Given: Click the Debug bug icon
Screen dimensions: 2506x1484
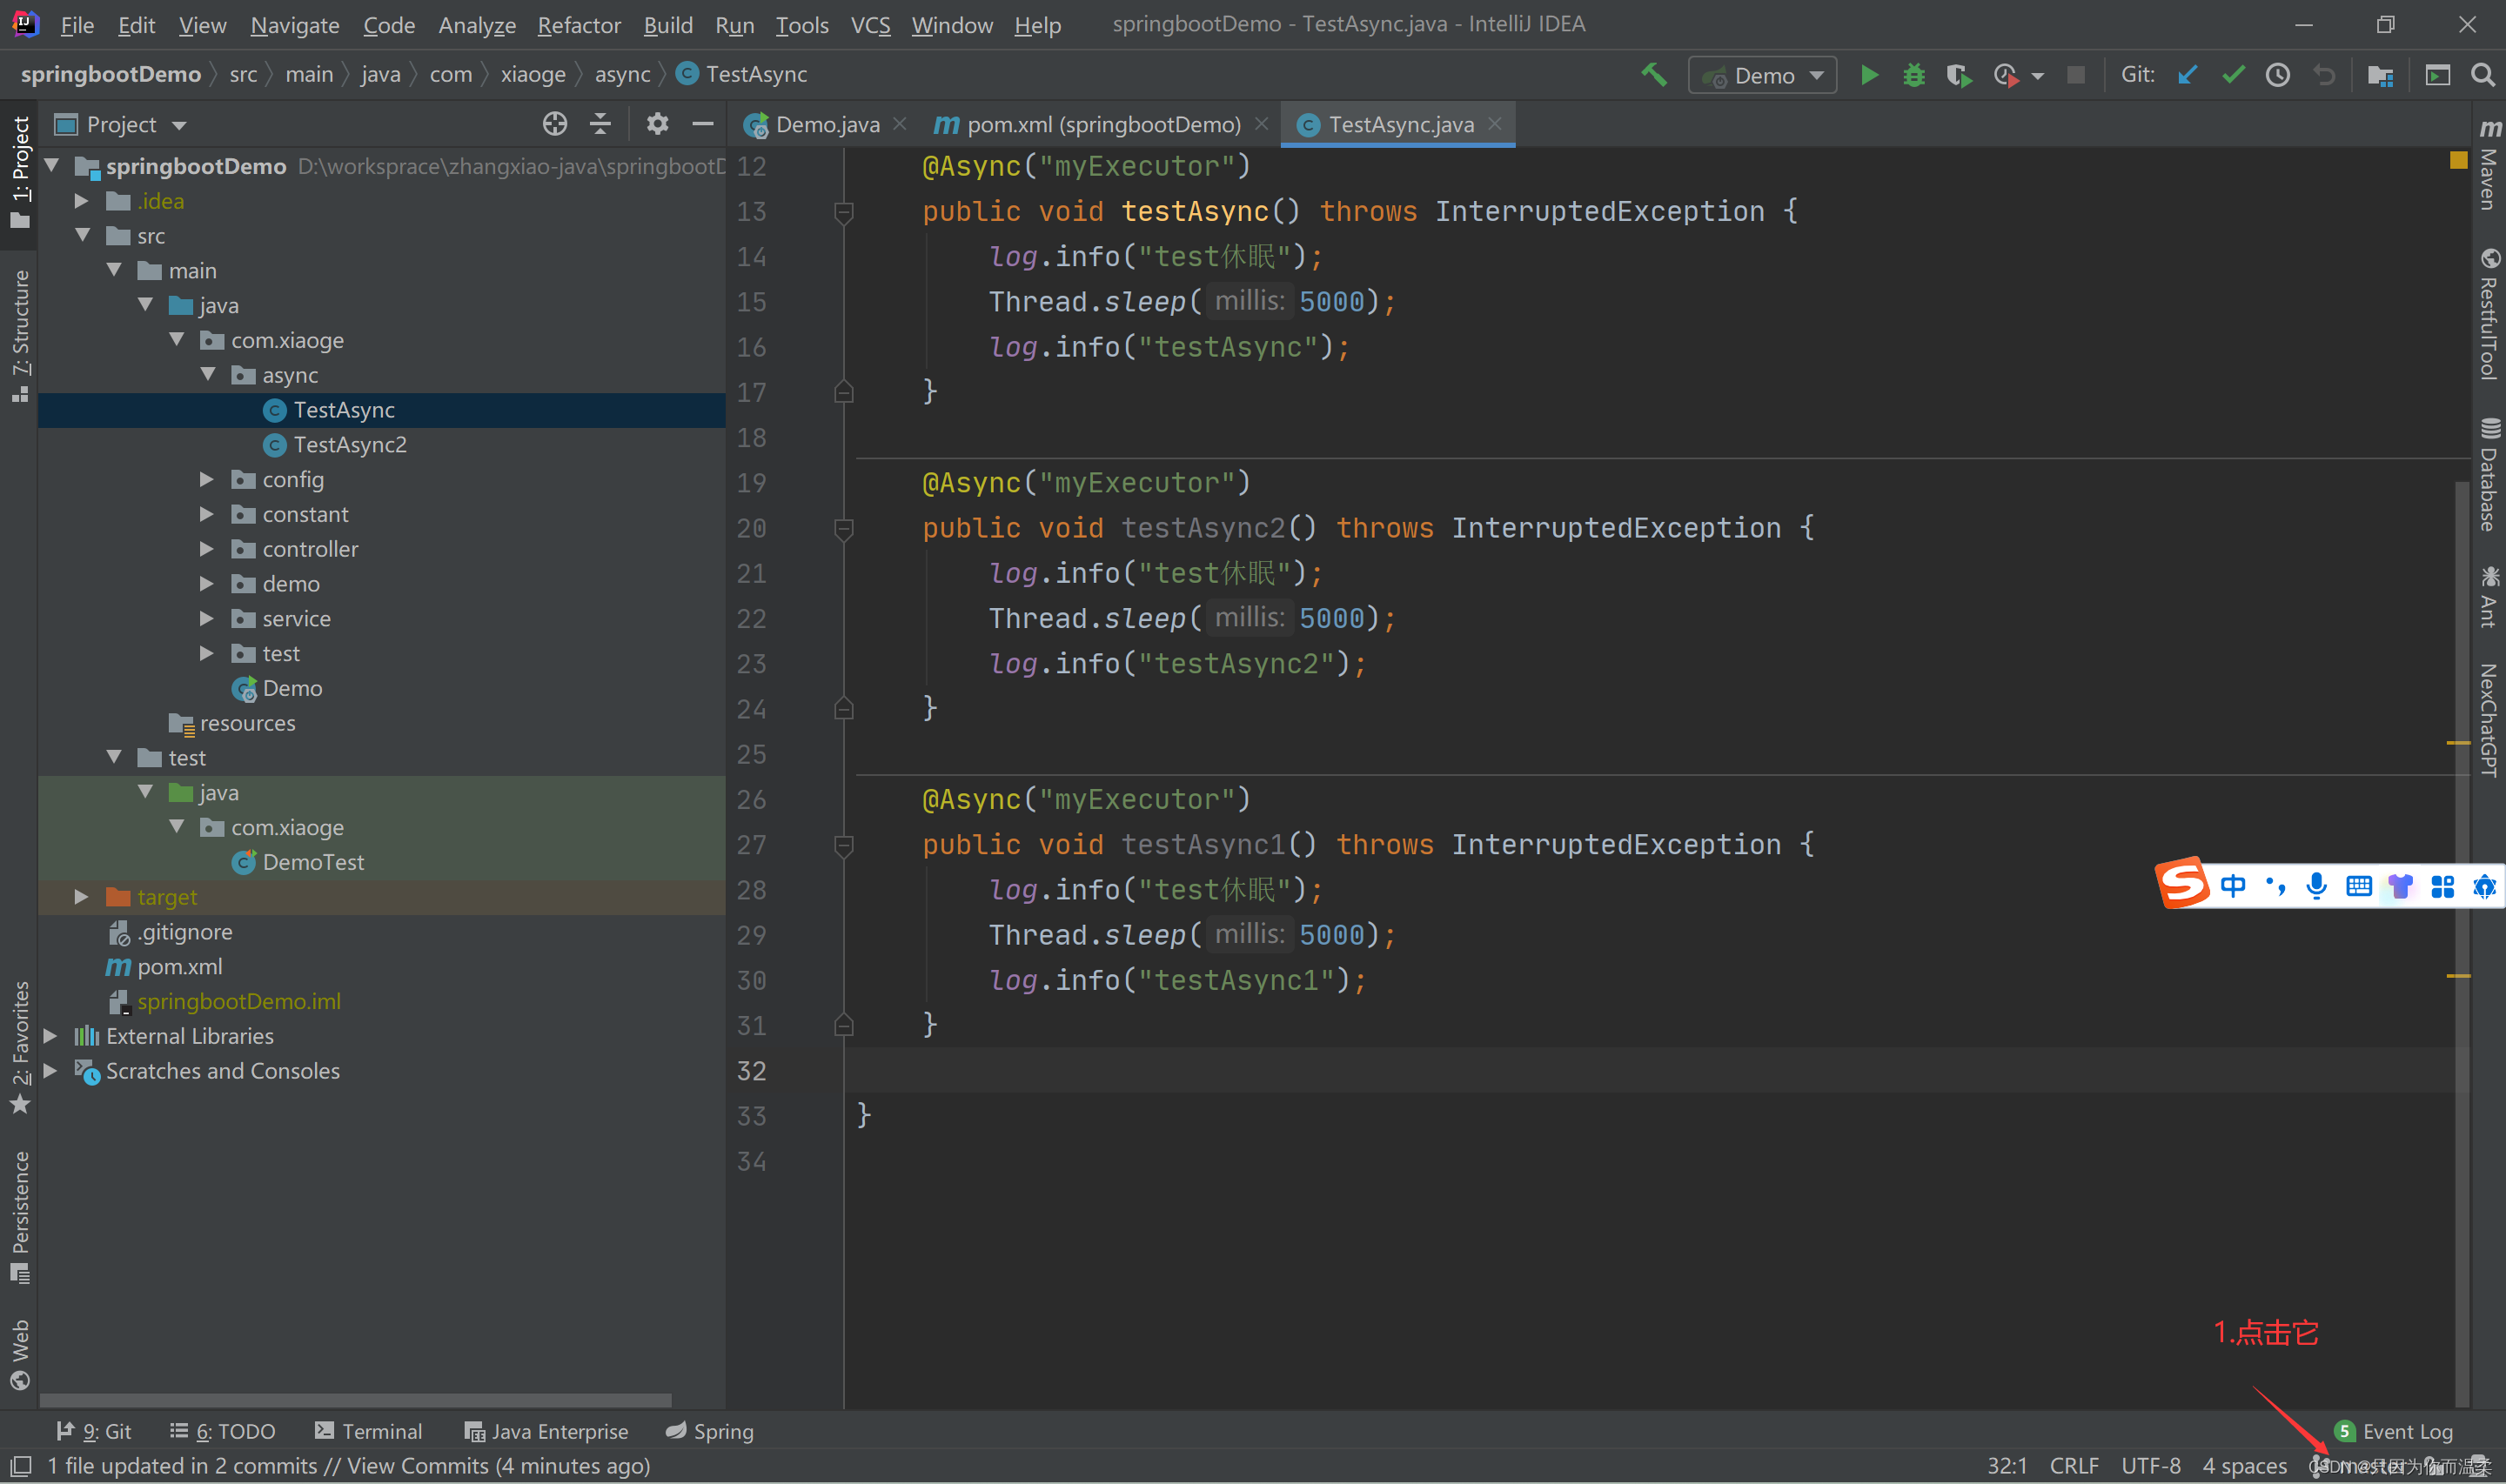Looking at the screenshot, I should point(1913,75).
